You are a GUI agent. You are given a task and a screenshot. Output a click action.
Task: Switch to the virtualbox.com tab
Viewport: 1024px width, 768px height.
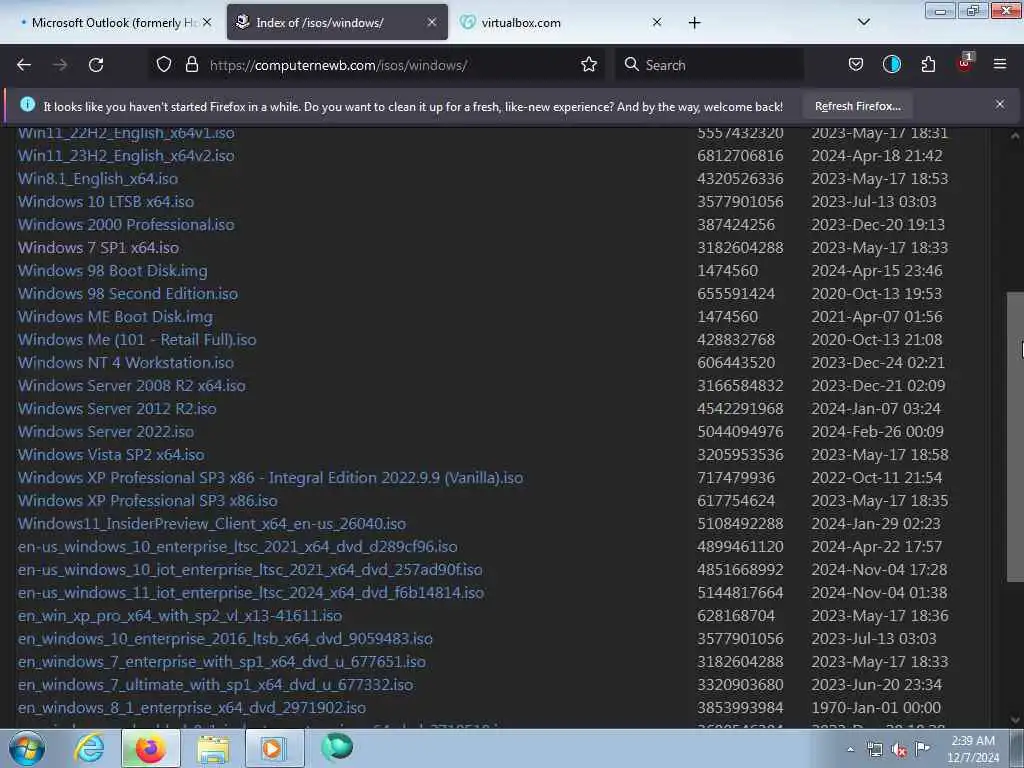pyautogui.click(x=558, y=23)
